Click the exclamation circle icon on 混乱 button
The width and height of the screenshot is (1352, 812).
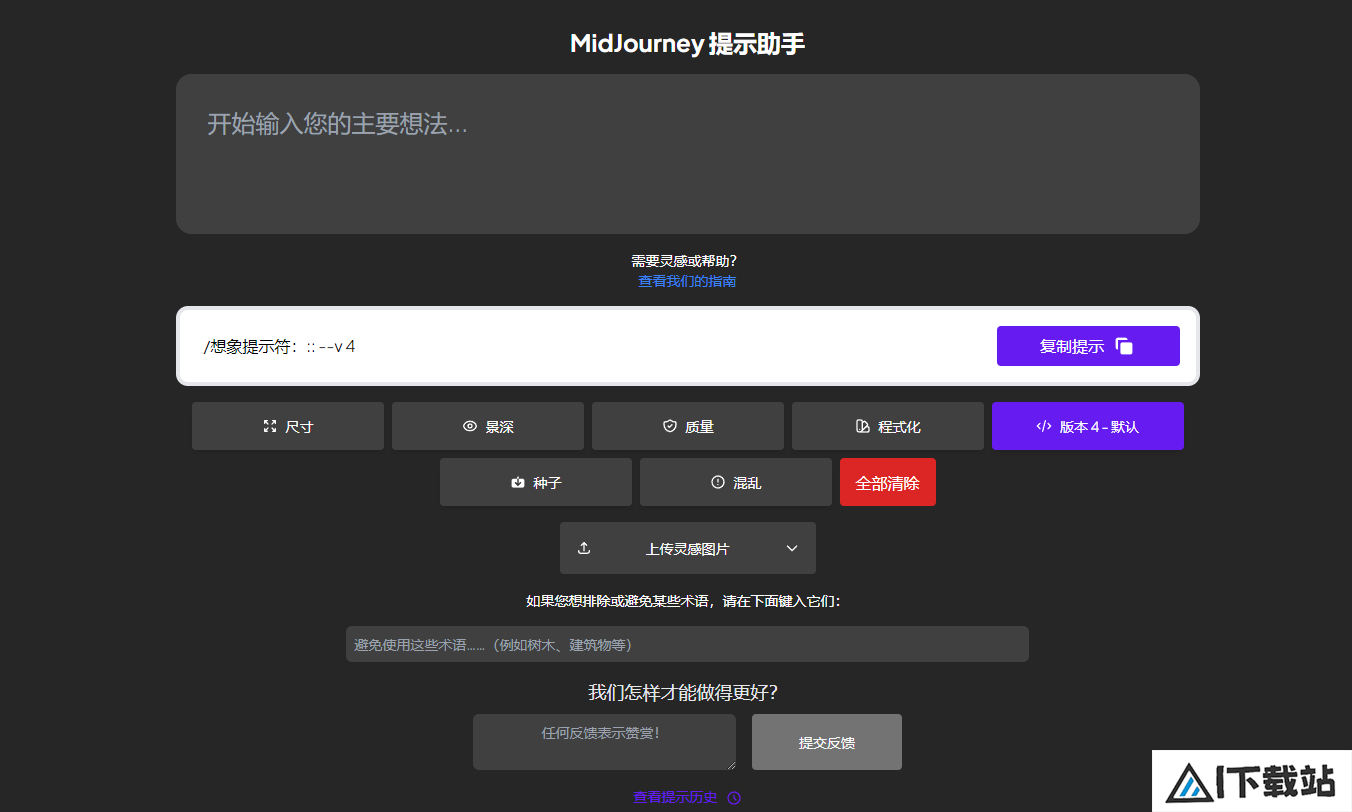click(718, 482)
